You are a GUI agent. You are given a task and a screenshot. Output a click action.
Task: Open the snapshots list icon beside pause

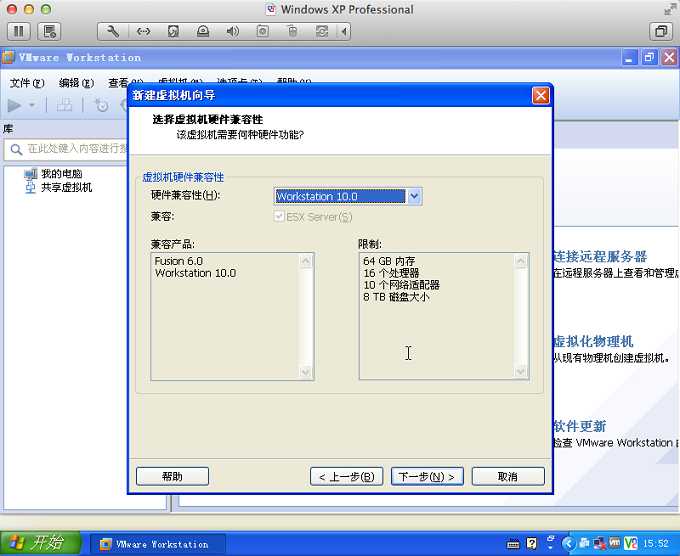[49, 31]
